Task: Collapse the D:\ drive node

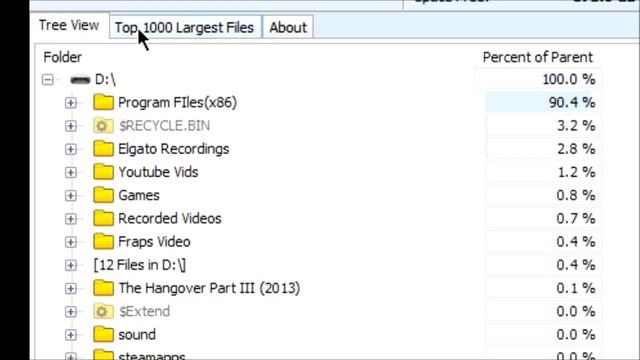Action: coord(48,80)
